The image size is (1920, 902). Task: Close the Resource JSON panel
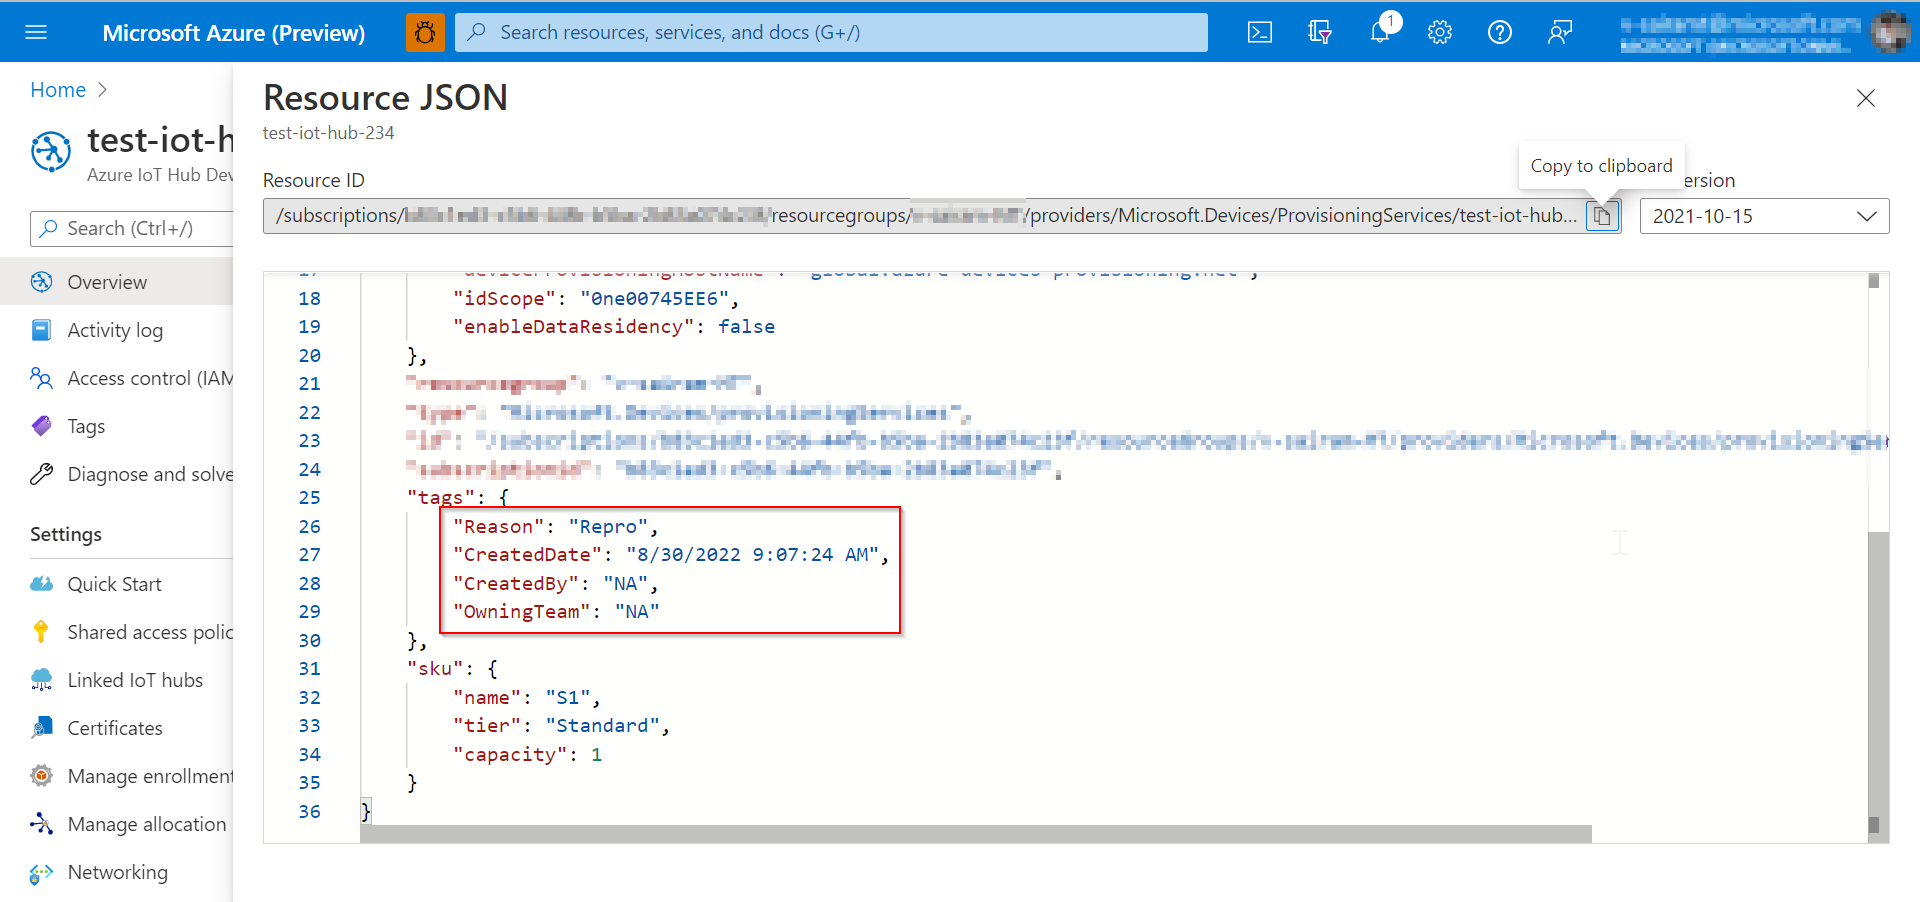[1866, 98]
